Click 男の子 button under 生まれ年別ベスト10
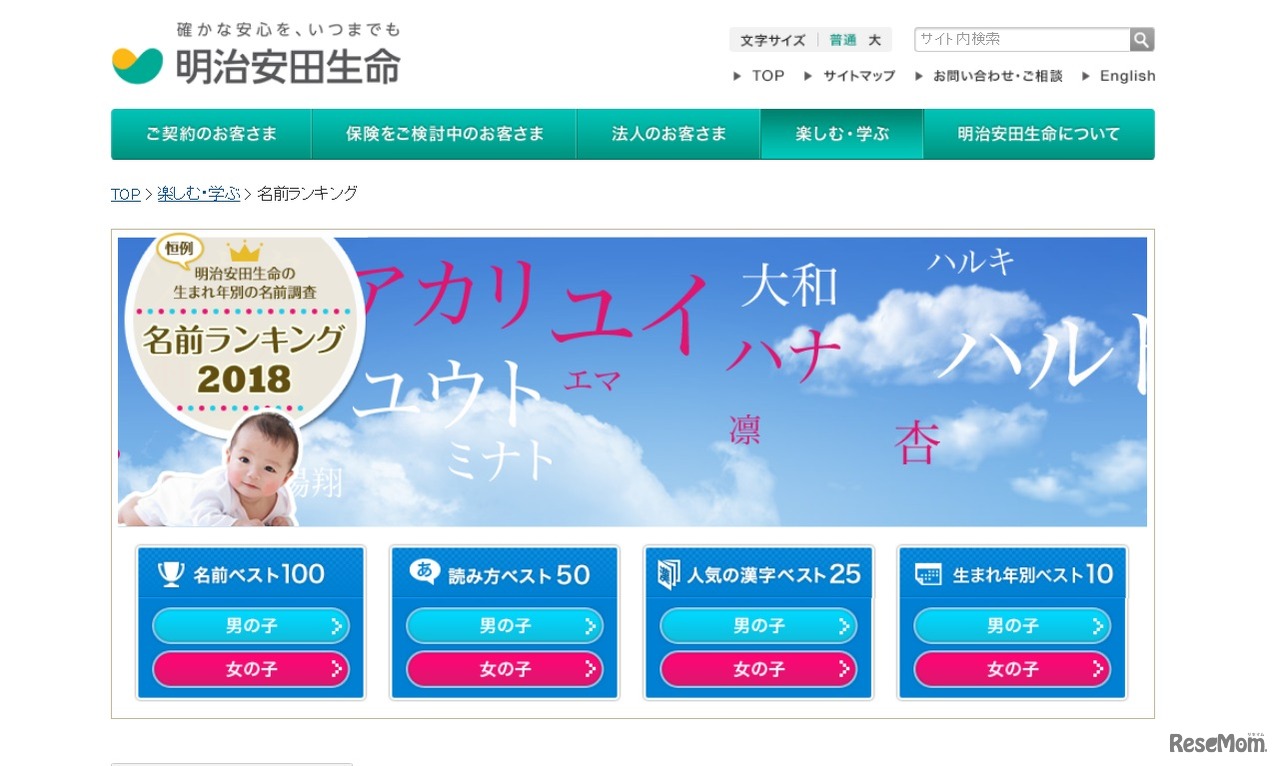Screen dimensions: 1280x766 coord(1013,626)
